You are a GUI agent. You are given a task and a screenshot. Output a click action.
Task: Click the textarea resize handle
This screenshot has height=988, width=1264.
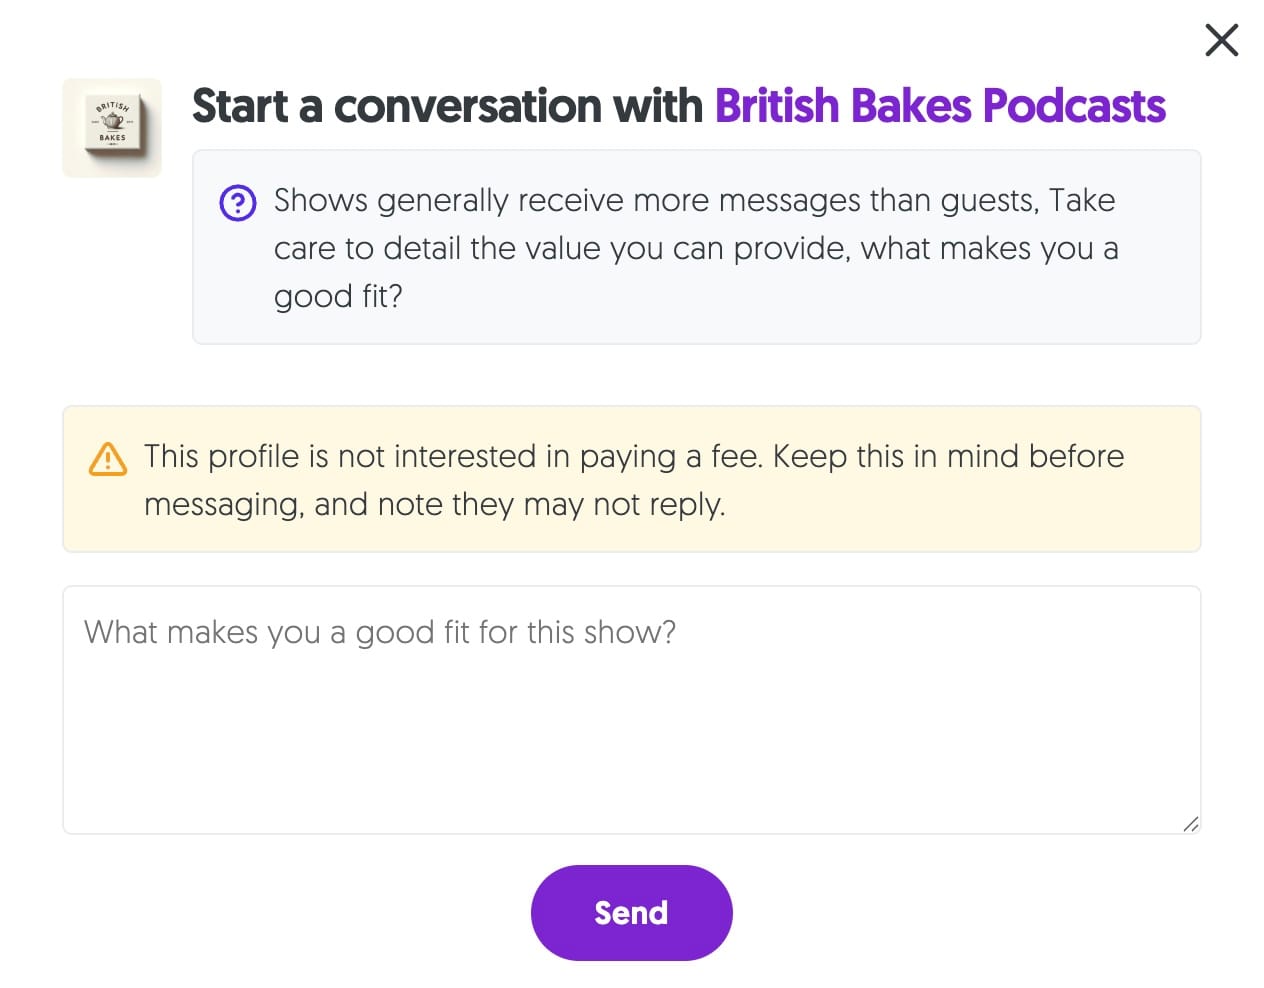(x=1191, y=825)
